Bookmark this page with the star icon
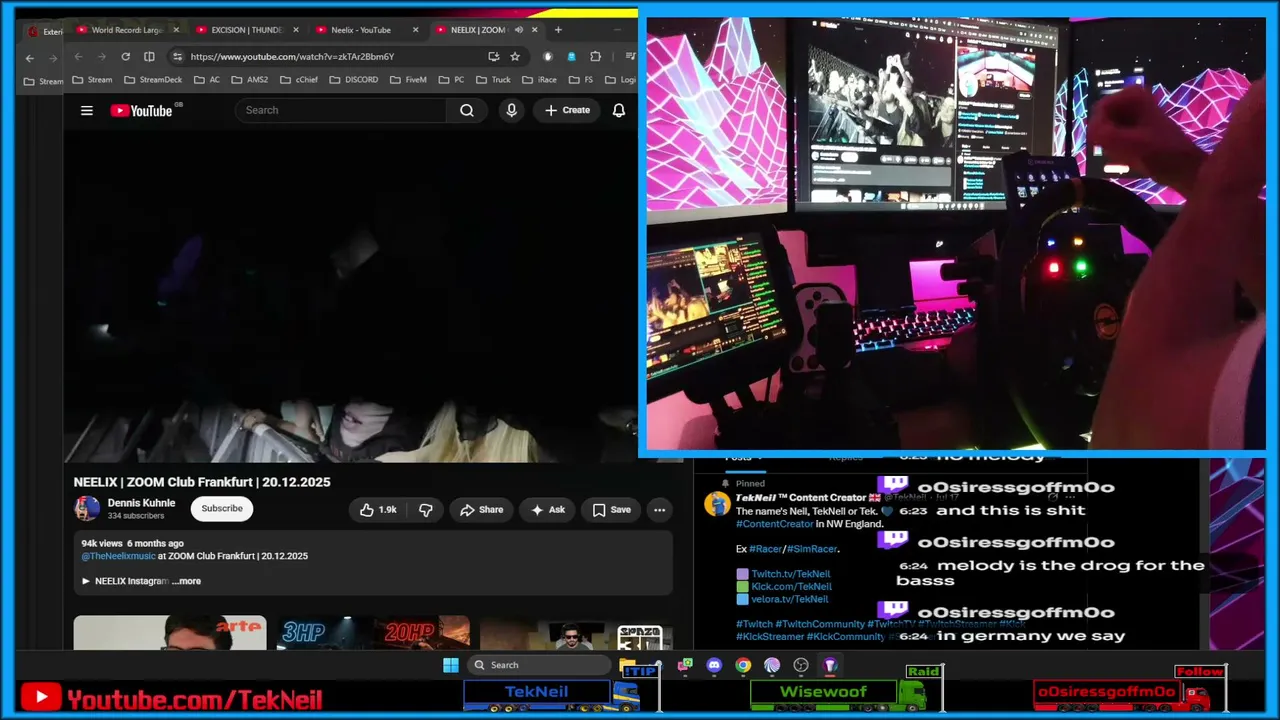 (x=515, y=57)
